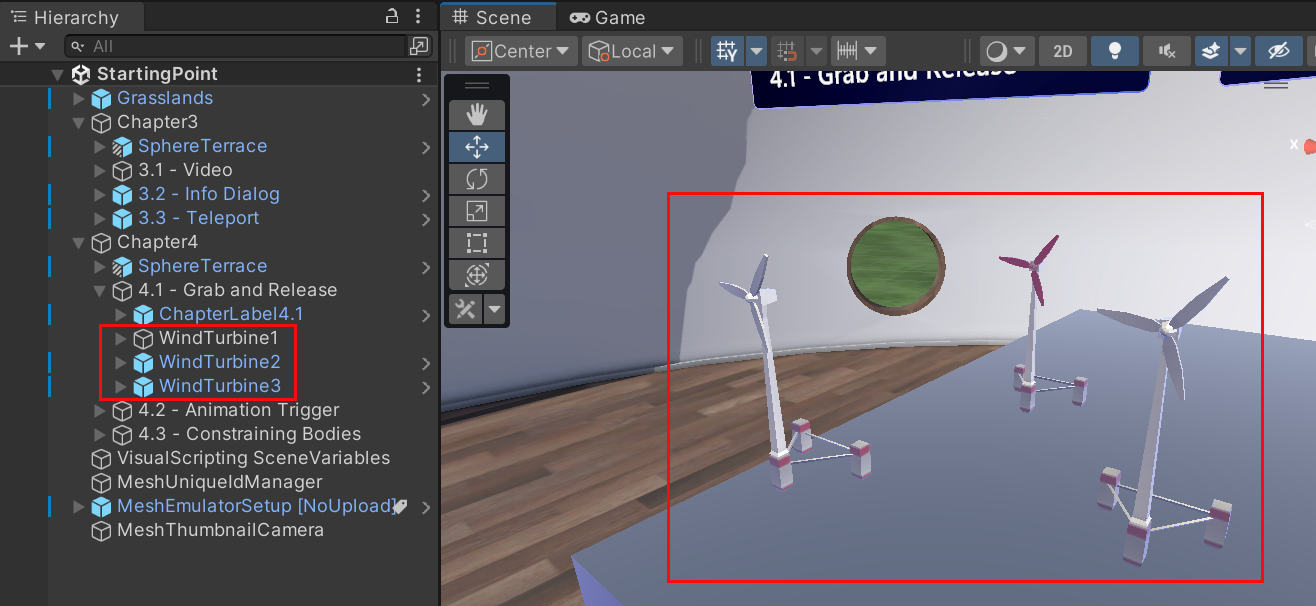
Task: Click the Hierarchy search field
Action: pos(235,46)
